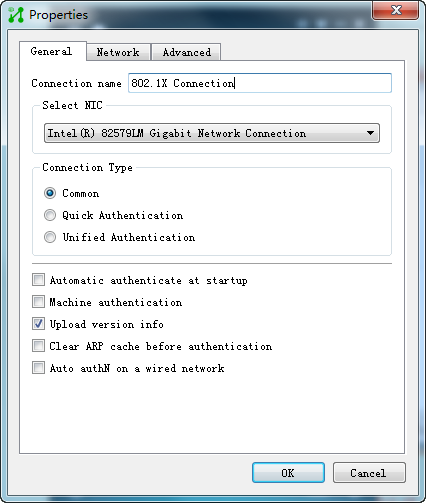The height and width of the screenshot is (503, 426).
Task: Expand the Select NIC dropdown arrow
Action: point(370,133)
